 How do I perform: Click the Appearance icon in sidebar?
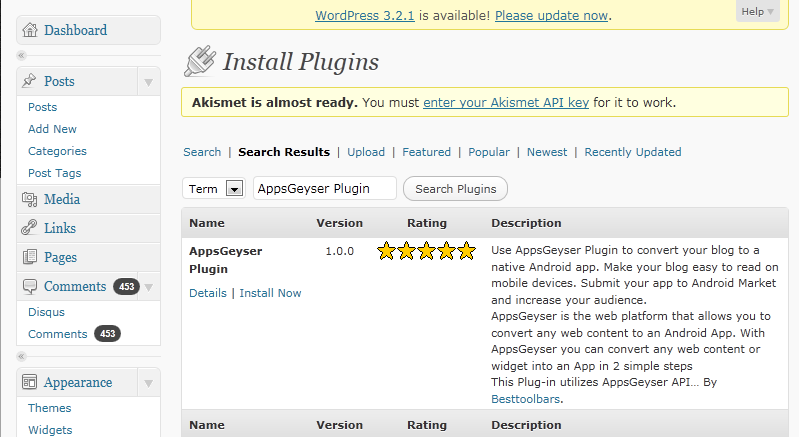point(30,382)
